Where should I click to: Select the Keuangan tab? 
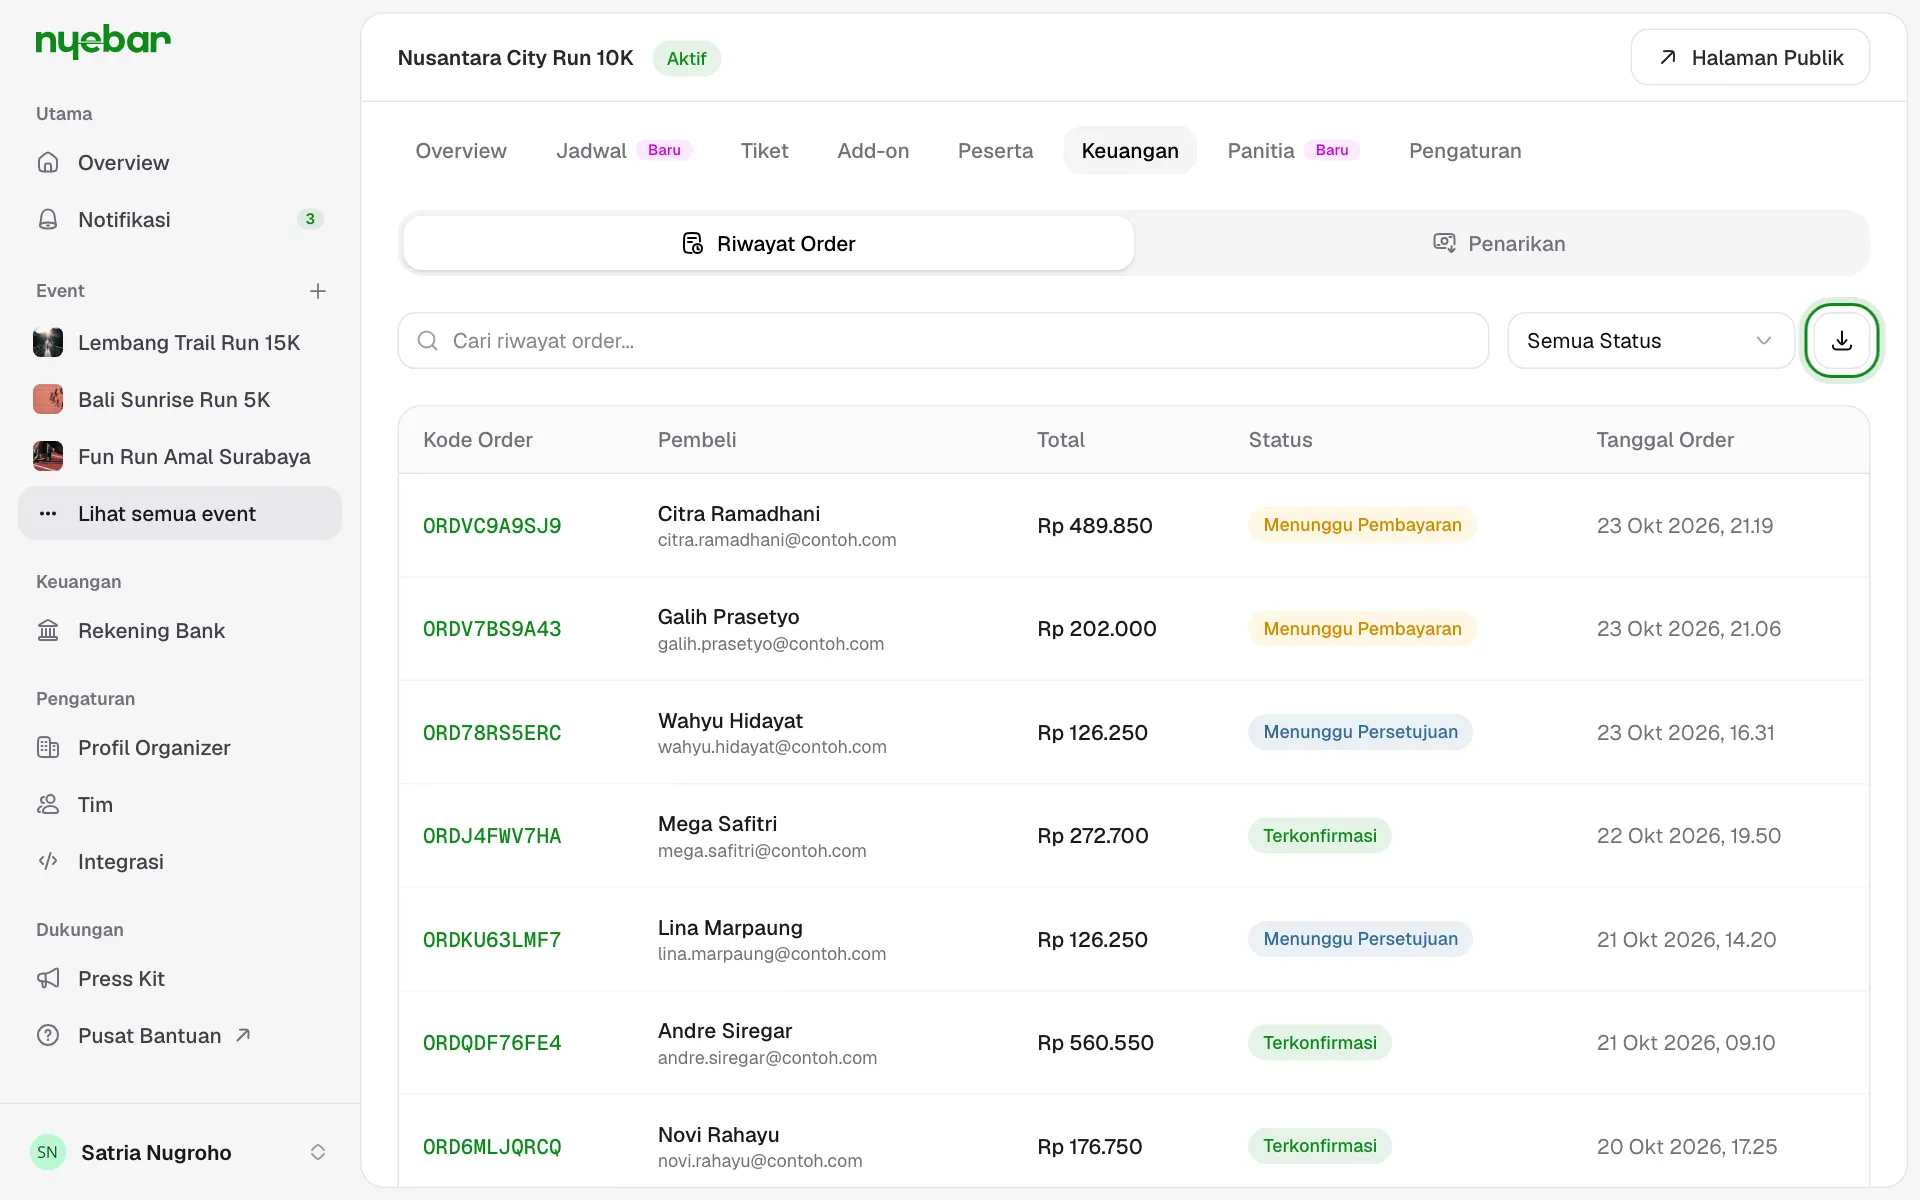1130,151
